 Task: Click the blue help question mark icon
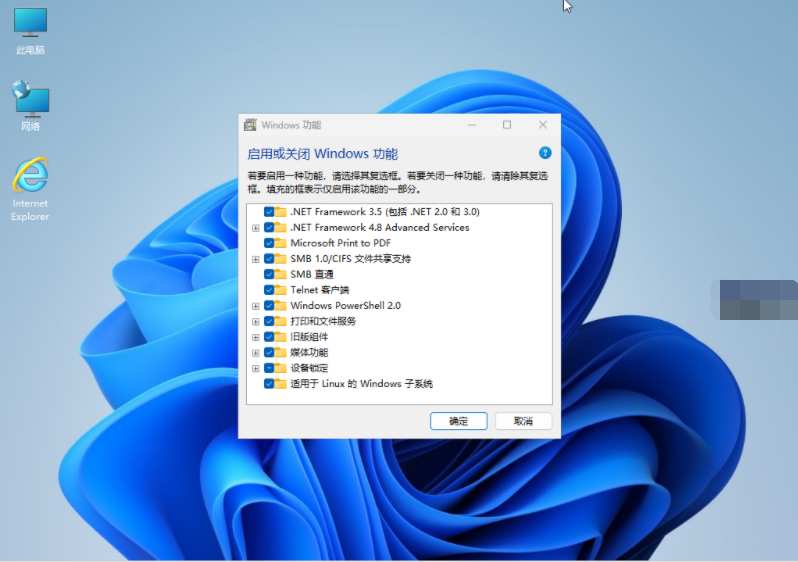(x=545, y=153)
